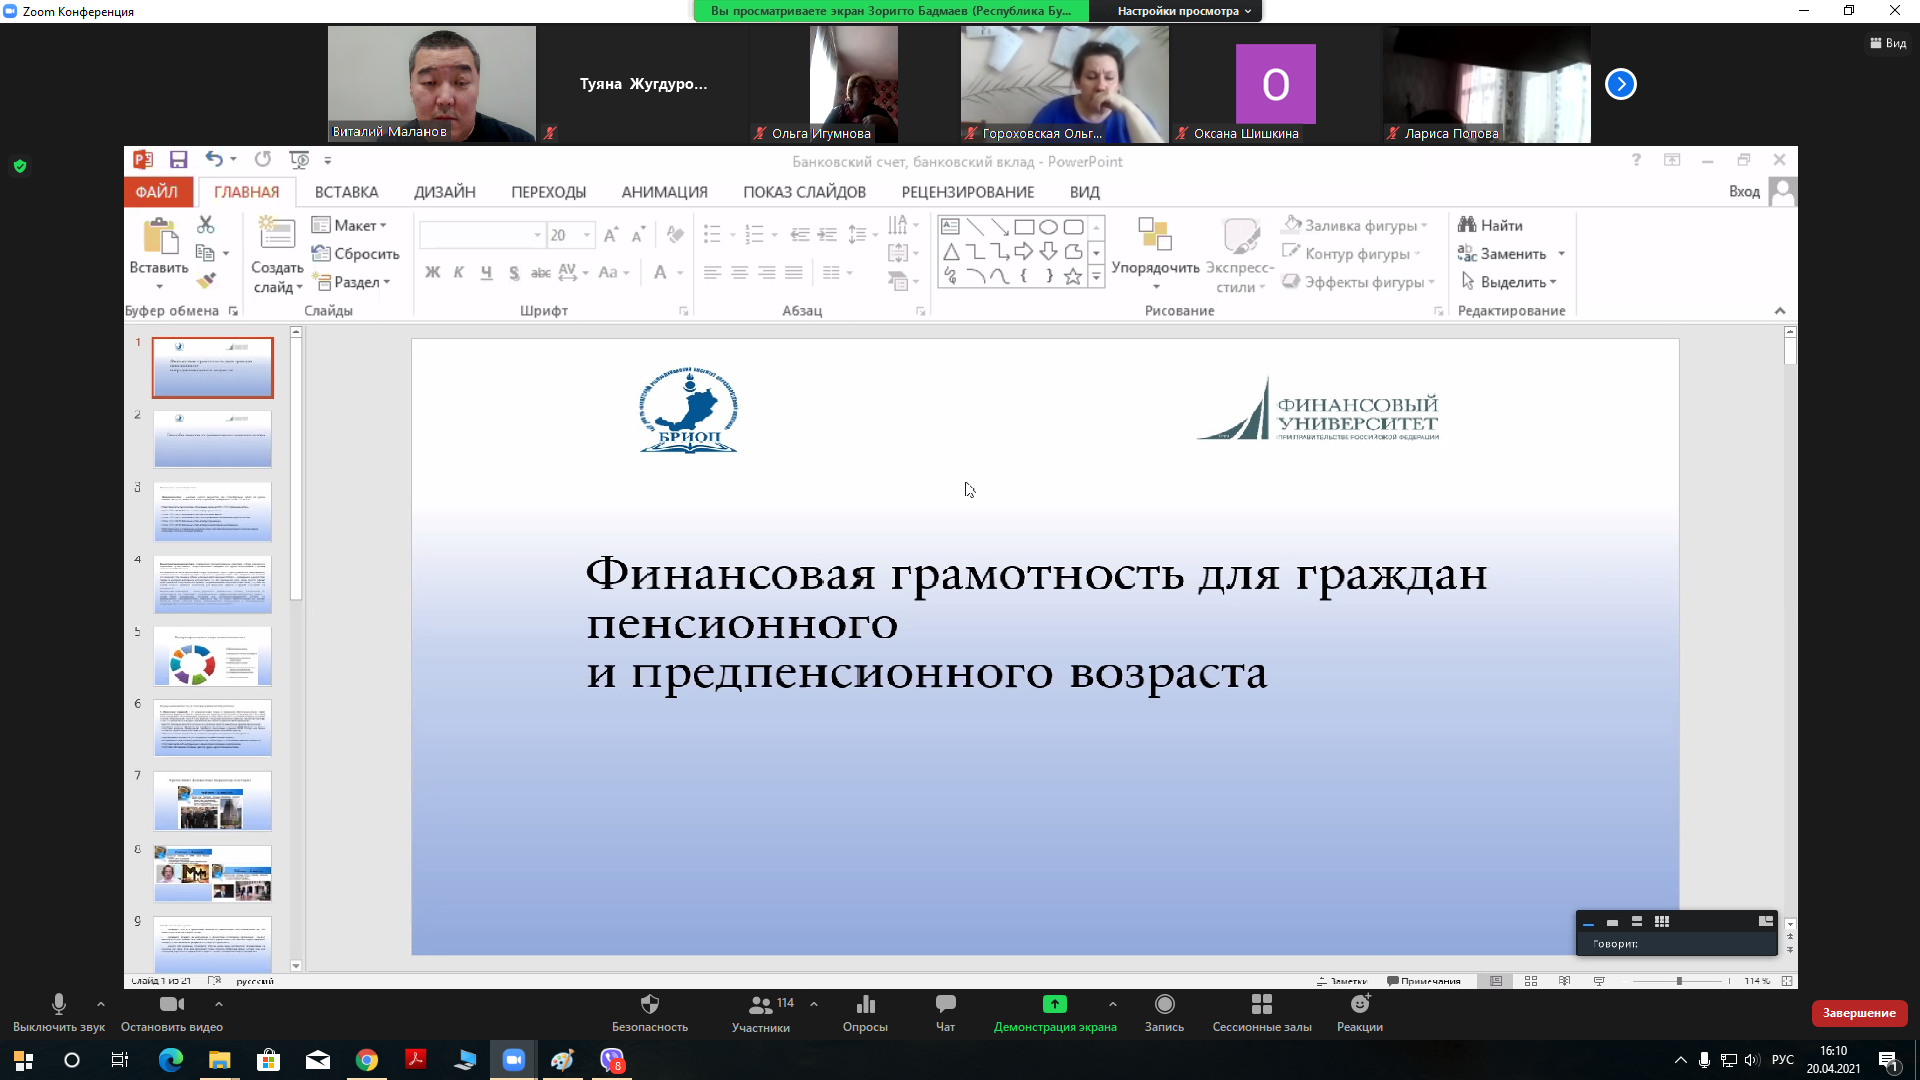Open the Макет dropdown
Image resolution: width=1920 pixels, height=1080 pixels.
(349, 225)
